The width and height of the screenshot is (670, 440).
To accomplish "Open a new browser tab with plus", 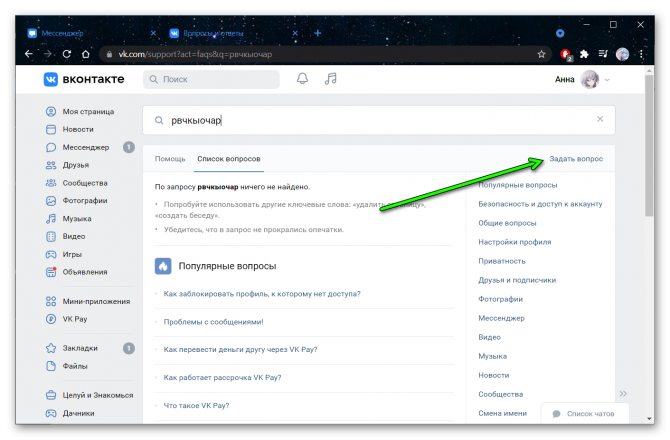I will [x=317, y=33].
